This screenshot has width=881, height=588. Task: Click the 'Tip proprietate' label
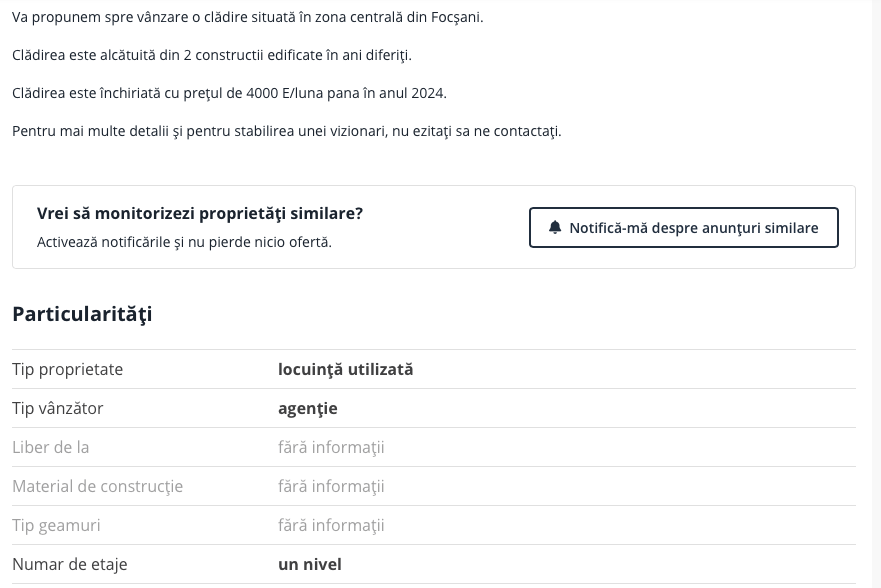(67, 369)
